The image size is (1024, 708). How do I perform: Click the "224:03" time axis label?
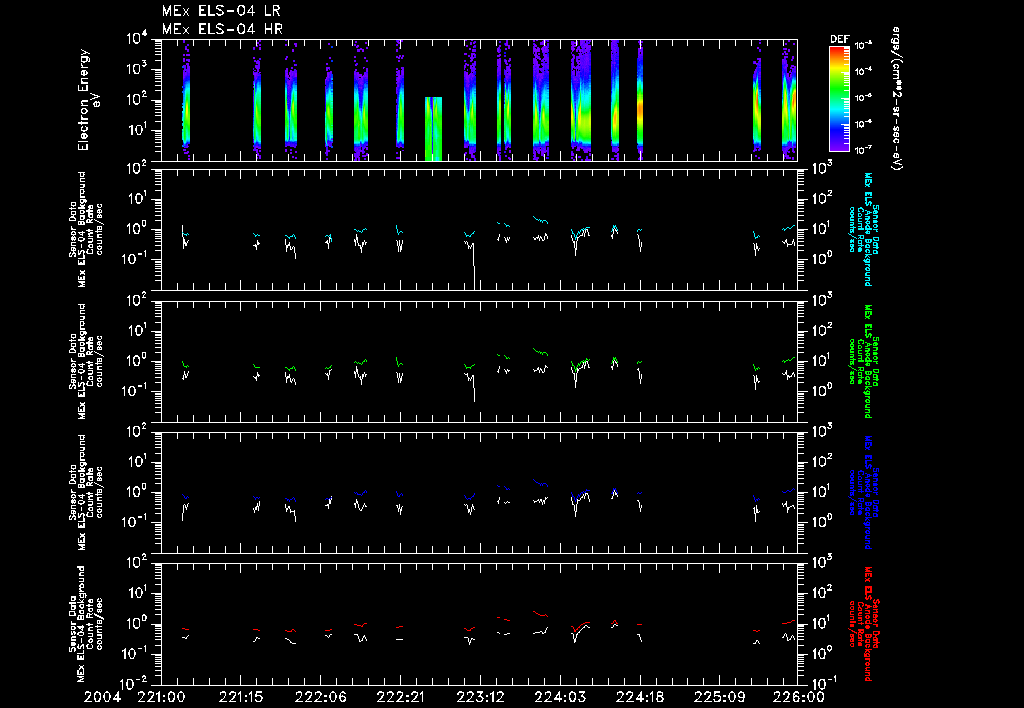[x=560, y=698]
